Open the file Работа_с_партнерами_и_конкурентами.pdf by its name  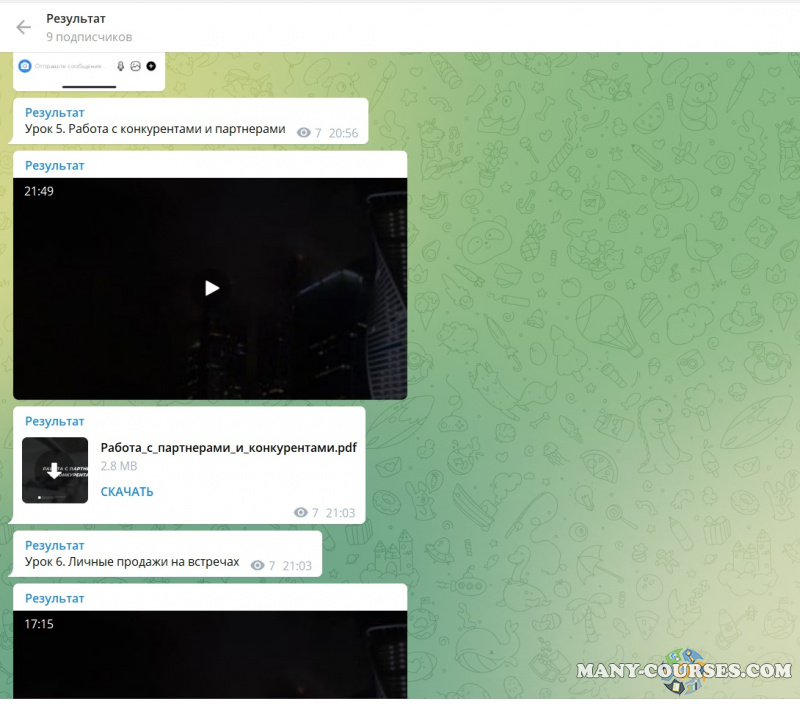pyautogui.click(x=228, y=447)
